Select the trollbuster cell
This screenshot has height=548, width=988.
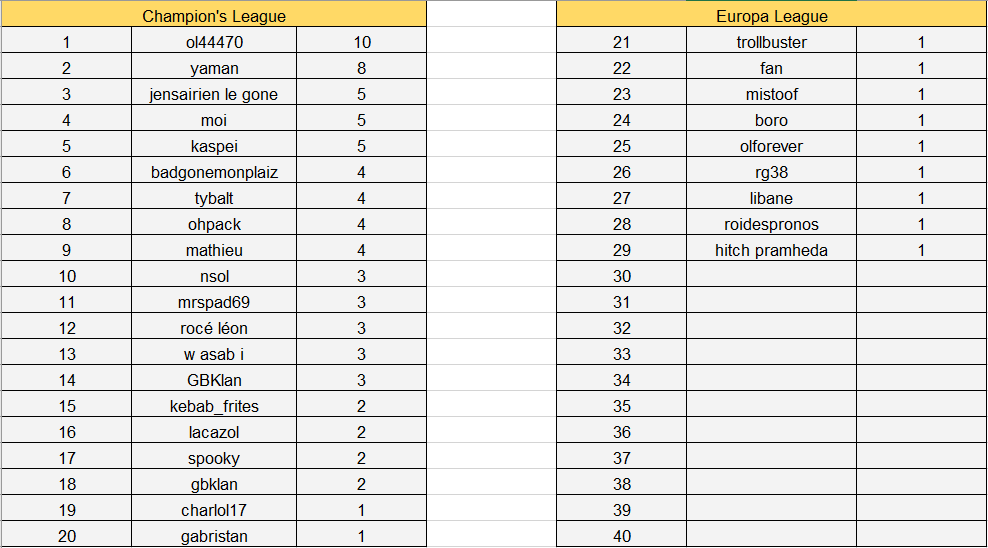(771, 42)
